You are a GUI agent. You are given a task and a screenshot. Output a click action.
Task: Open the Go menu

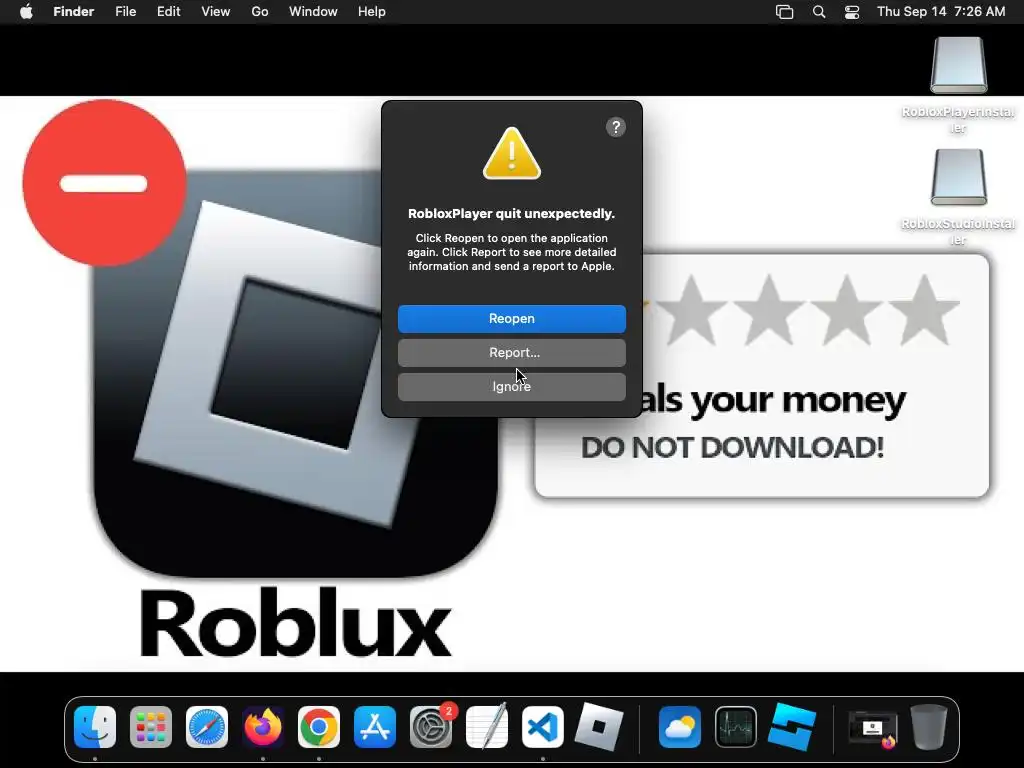click(x=260, y=12)
